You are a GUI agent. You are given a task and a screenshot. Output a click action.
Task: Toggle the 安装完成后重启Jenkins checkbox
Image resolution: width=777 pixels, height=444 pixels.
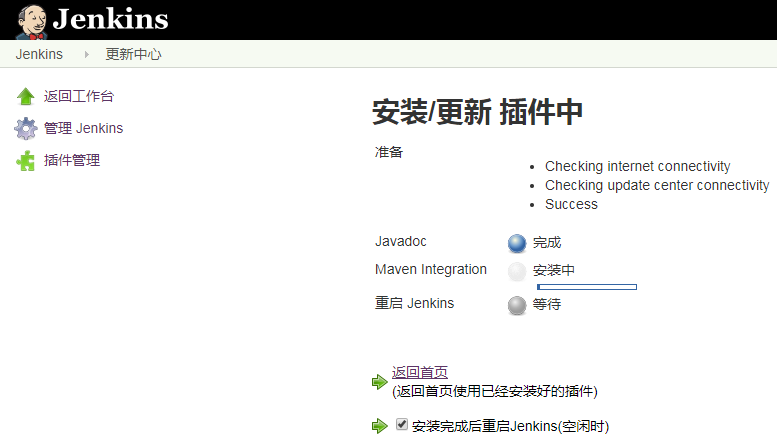coord(401,424)
